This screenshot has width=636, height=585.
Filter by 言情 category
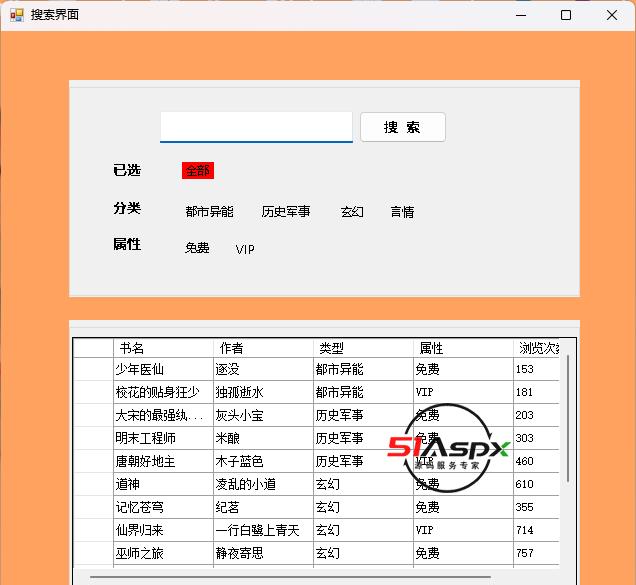(402, 212)
